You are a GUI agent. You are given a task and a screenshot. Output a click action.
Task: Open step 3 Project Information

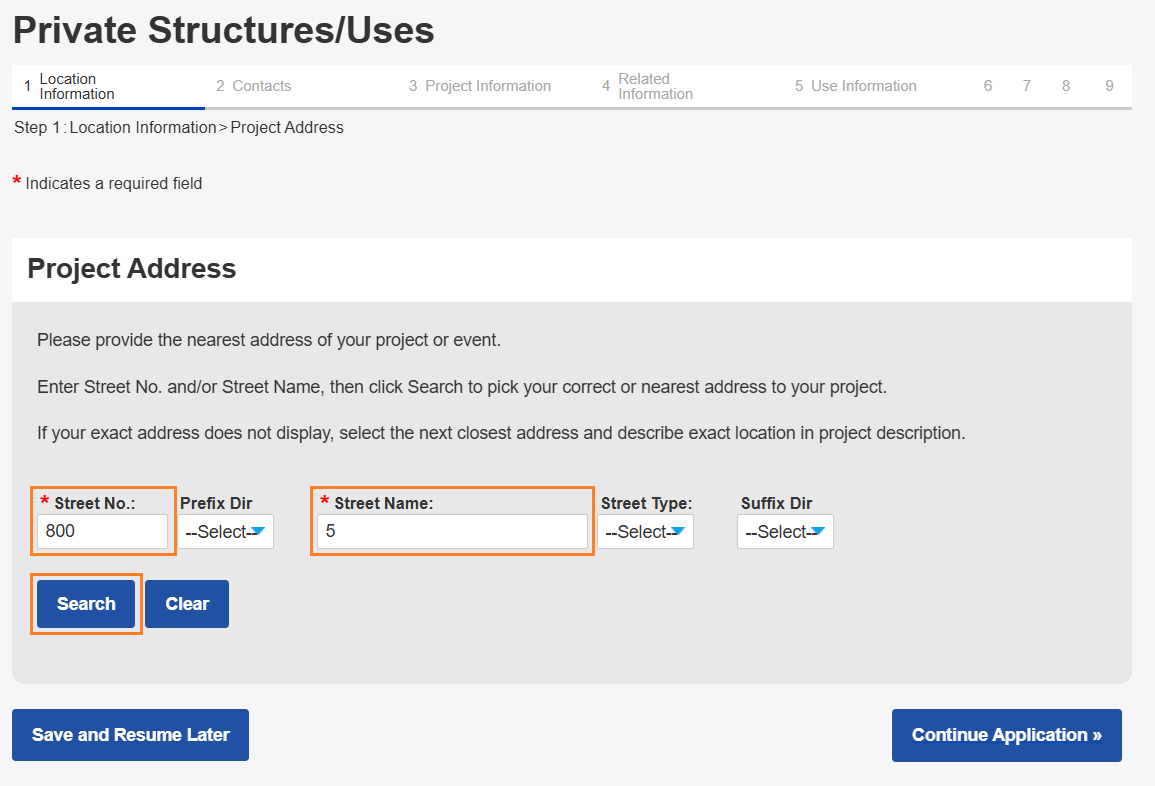480,87
